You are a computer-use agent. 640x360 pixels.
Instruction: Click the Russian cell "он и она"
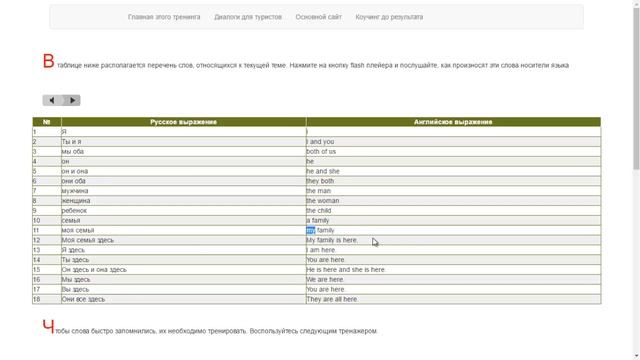coord(184,171)
